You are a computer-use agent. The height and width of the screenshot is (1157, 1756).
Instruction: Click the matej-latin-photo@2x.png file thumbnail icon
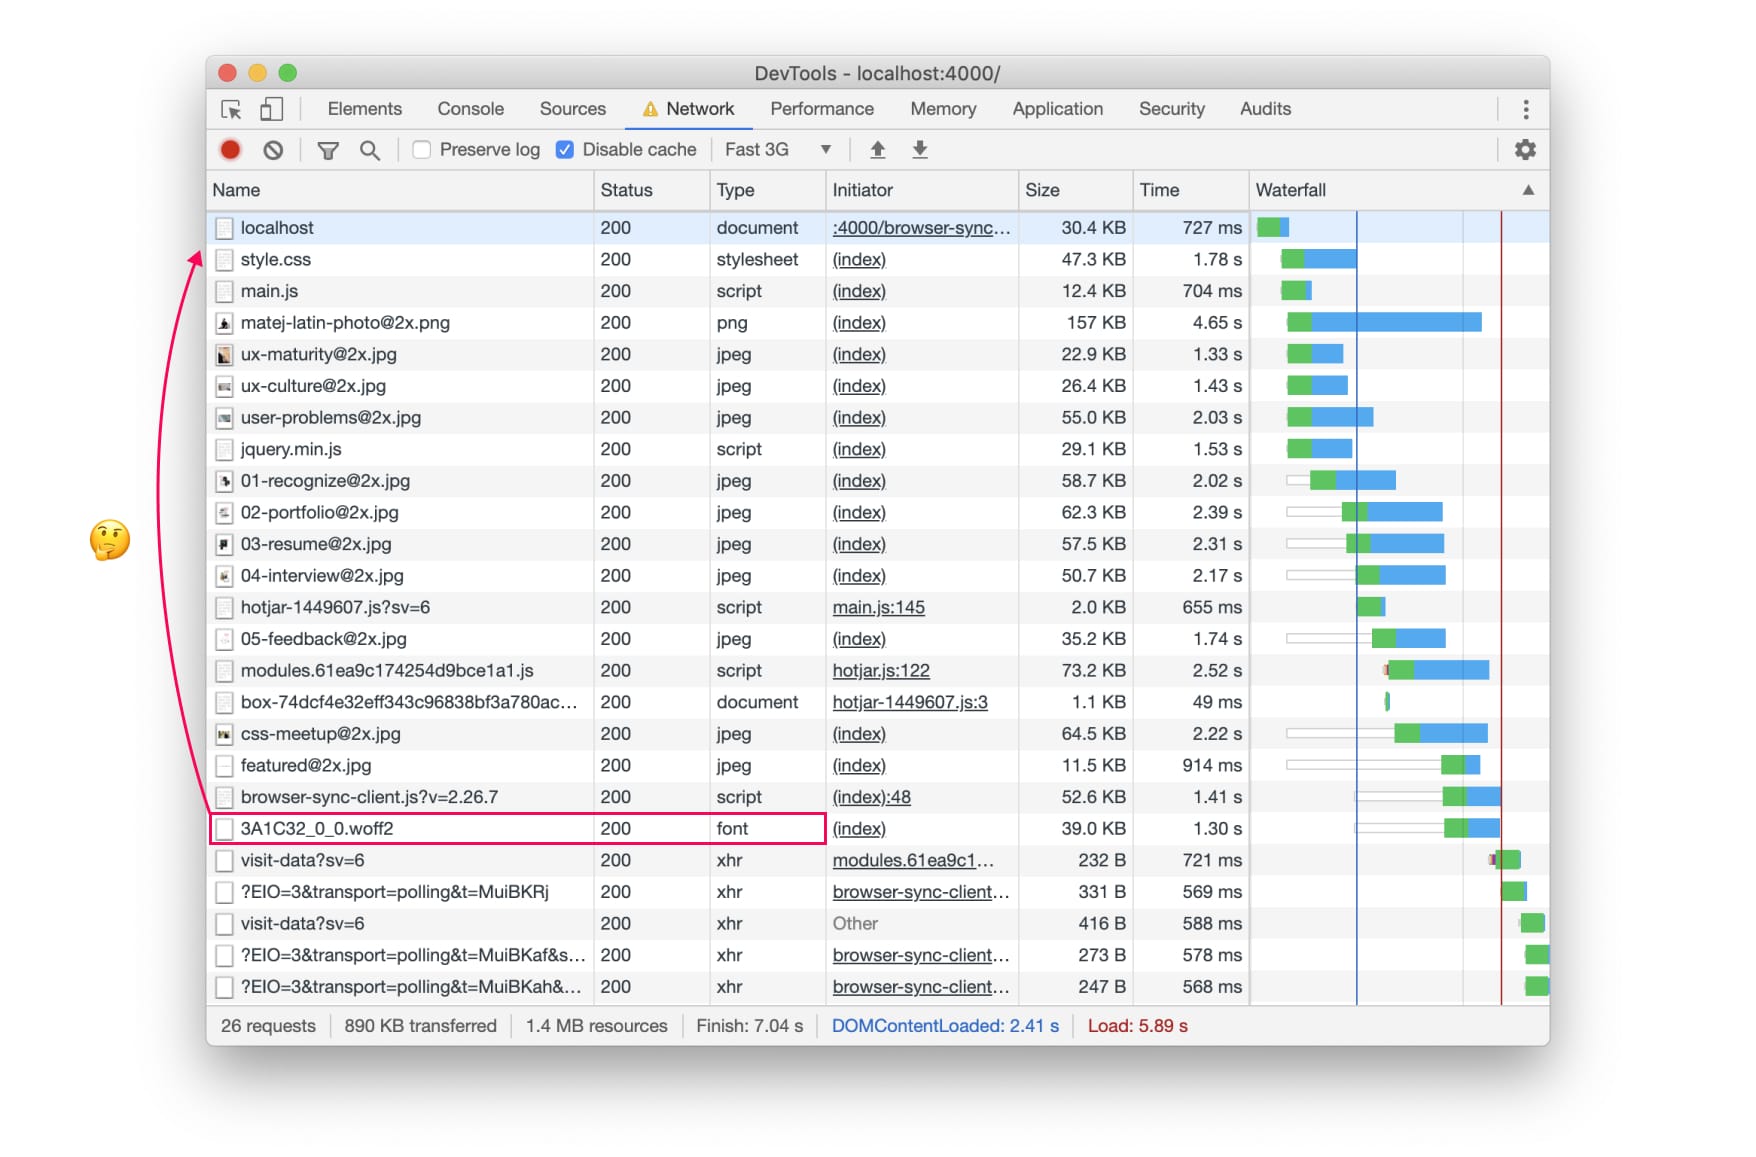pos(224,323)
